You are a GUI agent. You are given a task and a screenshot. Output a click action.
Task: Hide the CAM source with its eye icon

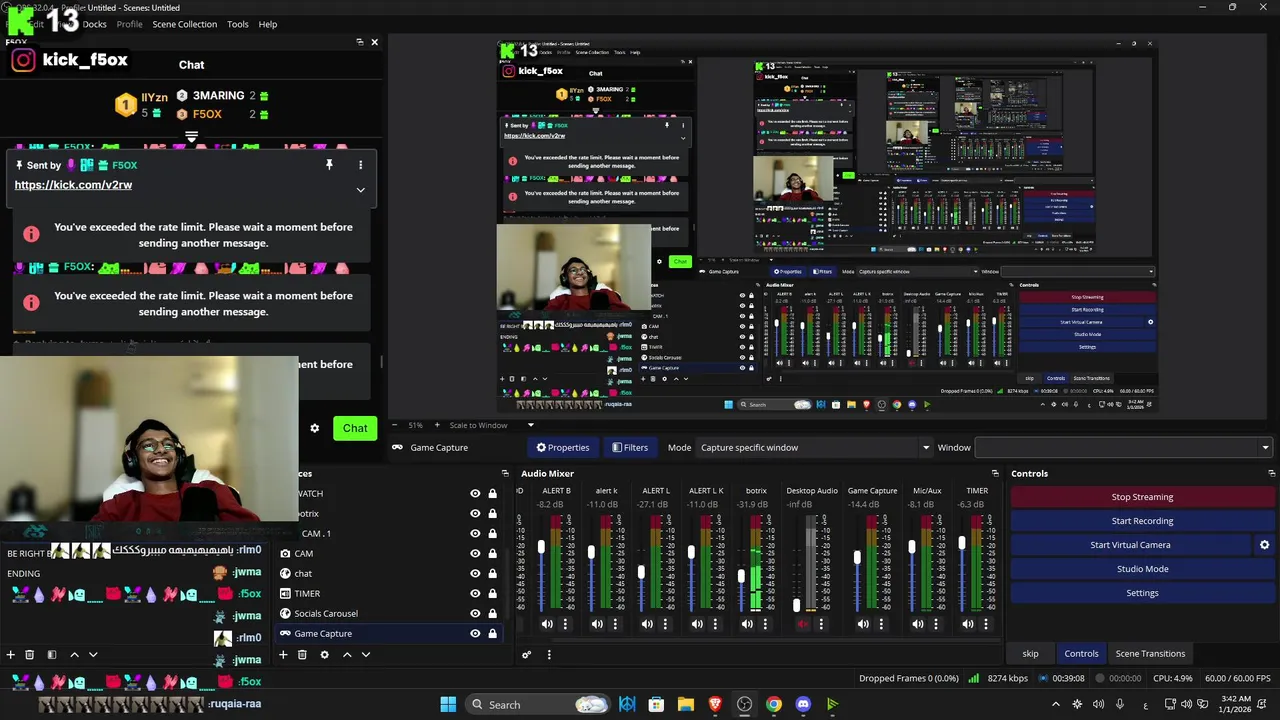click(x=475, y=554)
